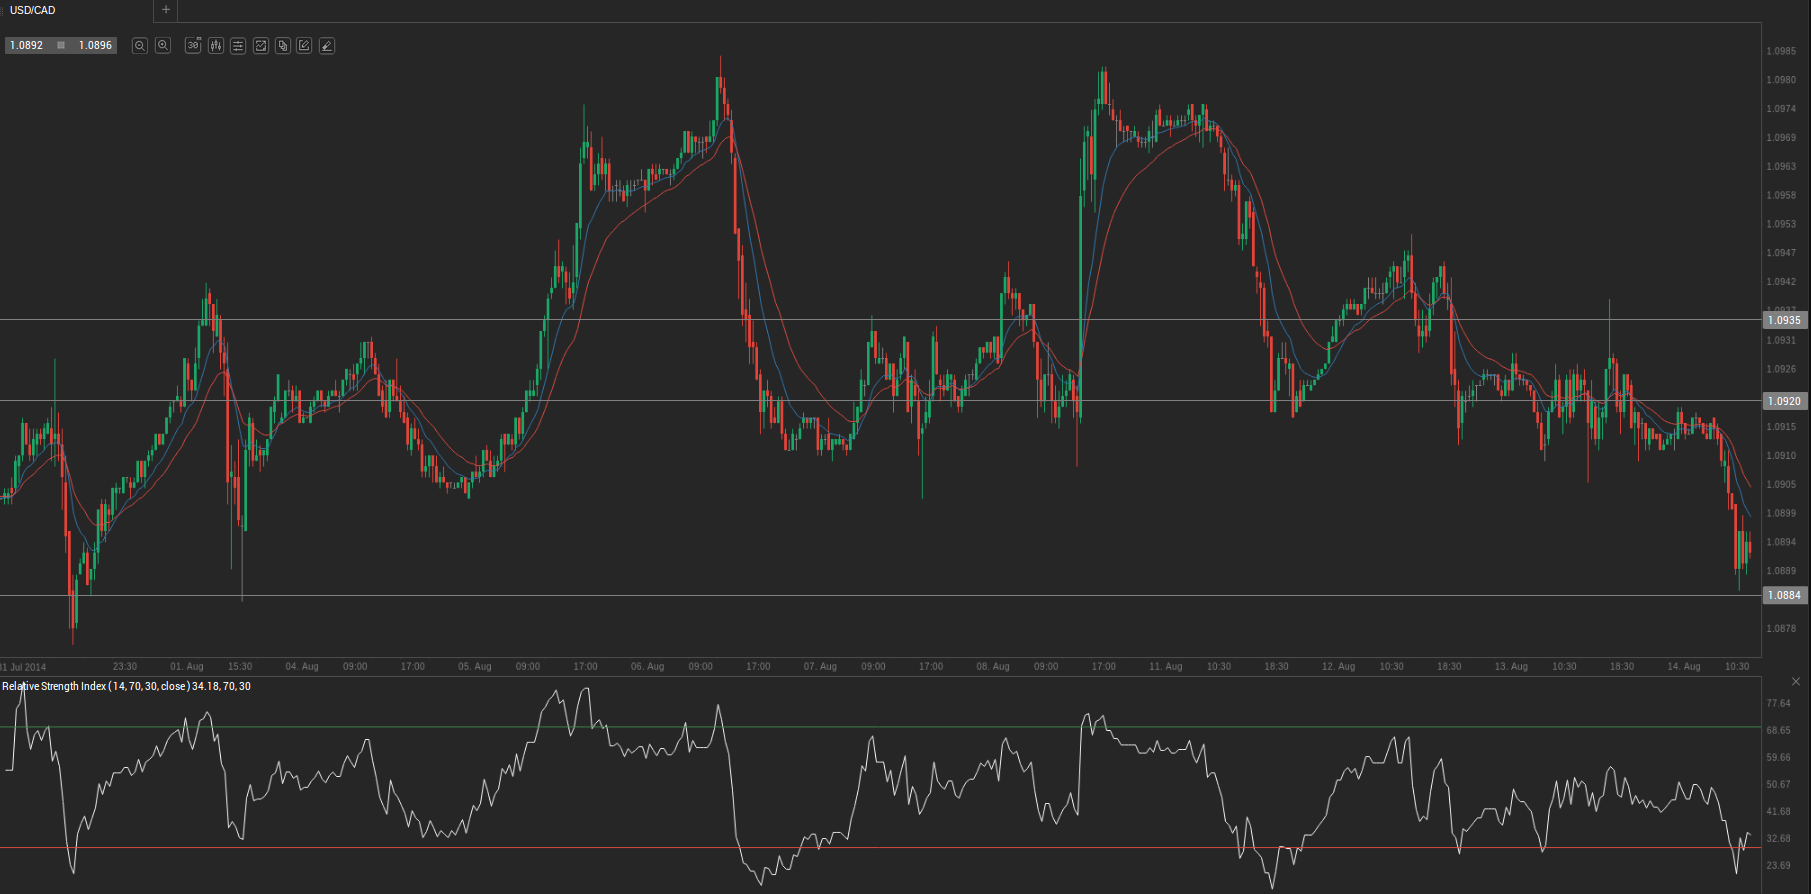
Task: Add a new chart tab with plus
Action: tap(166, 10)
